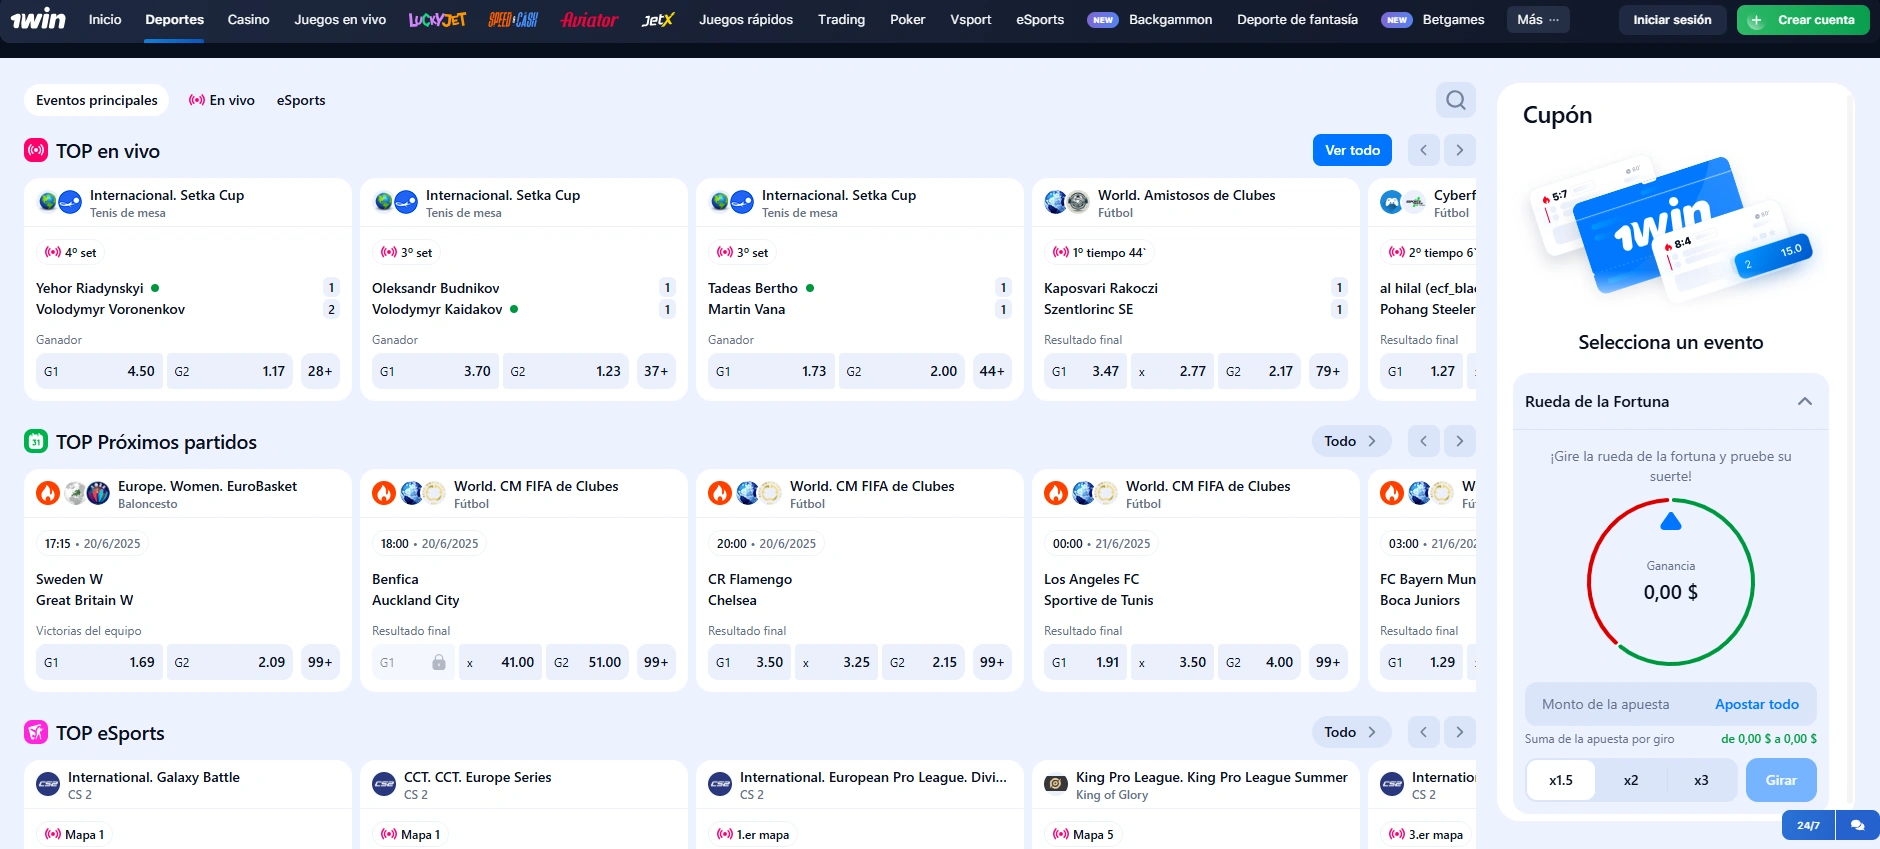Click the green plus icon in Crear cuenta
This screenshot has width=1880, height=849.
[1756, 20]
